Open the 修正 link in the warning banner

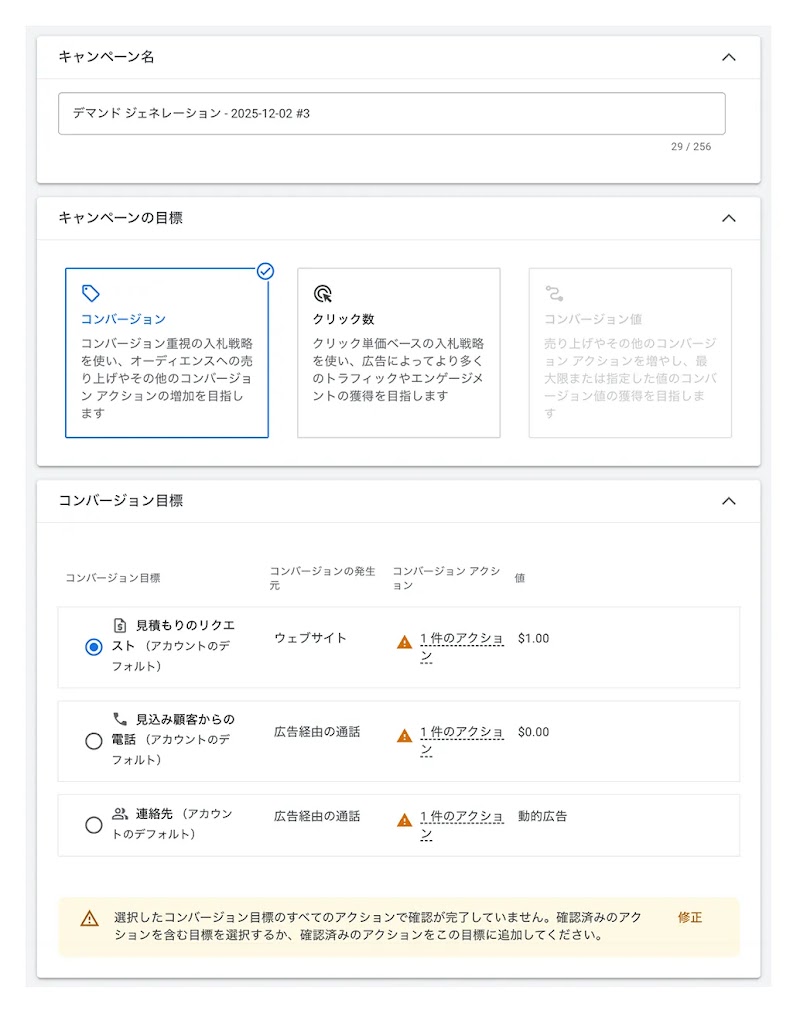(x=691, y=916)
